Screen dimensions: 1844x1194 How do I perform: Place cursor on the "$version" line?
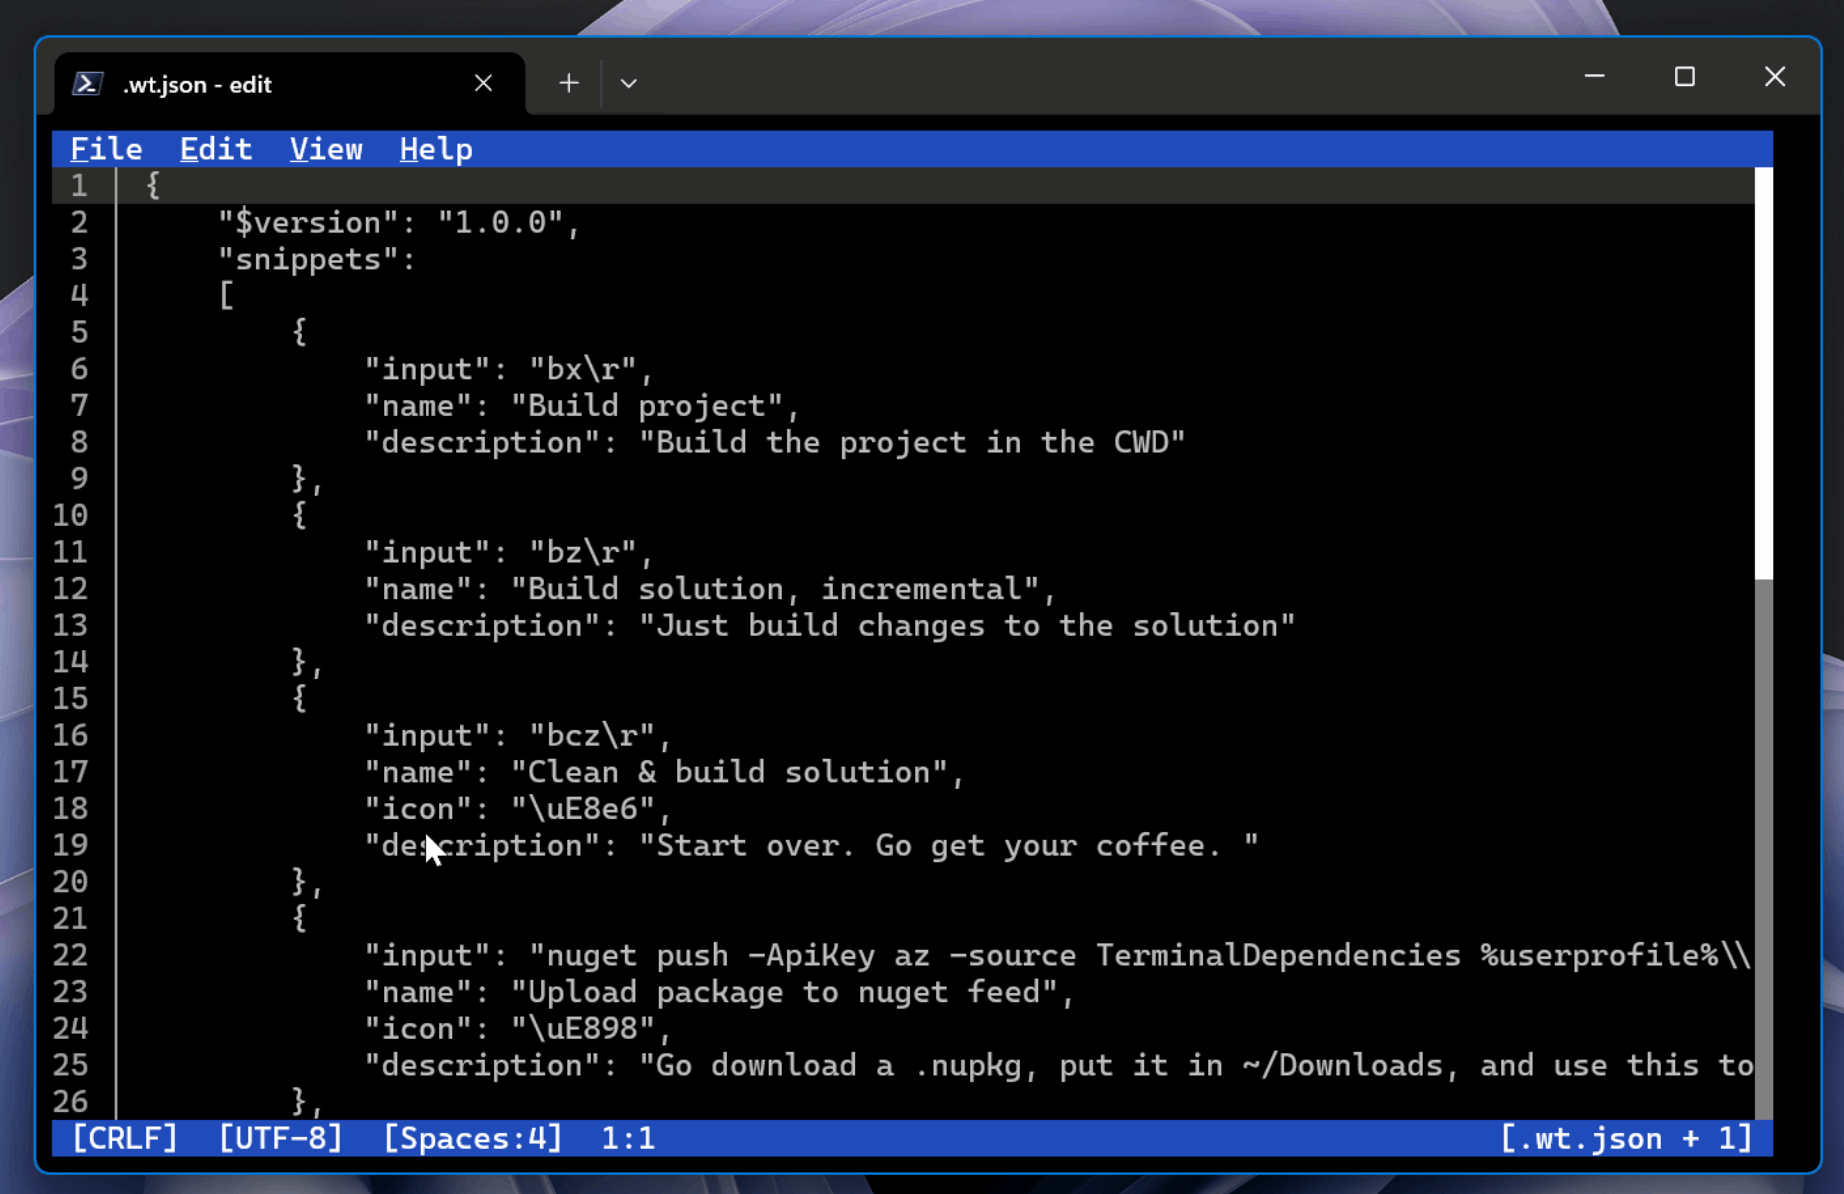point(399,222)
